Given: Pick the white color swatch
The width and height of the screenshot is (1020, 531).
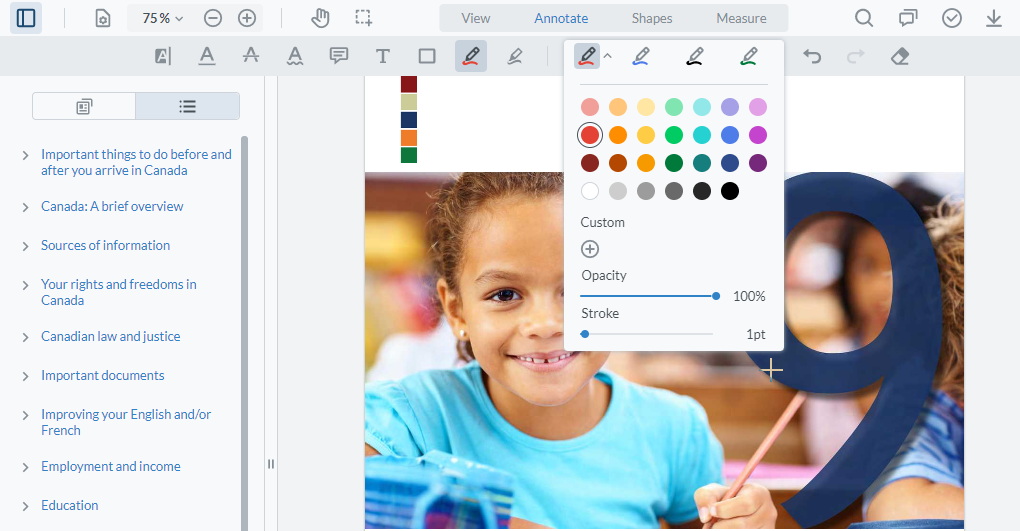Looking at the screenshot, I should (590, 191).
